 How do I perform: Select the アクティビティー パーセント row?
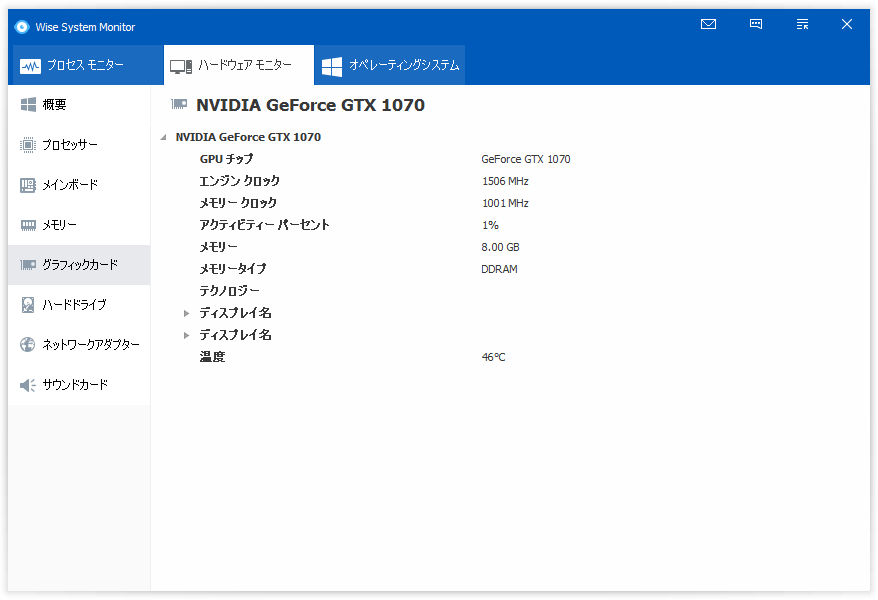pos(510,225)
